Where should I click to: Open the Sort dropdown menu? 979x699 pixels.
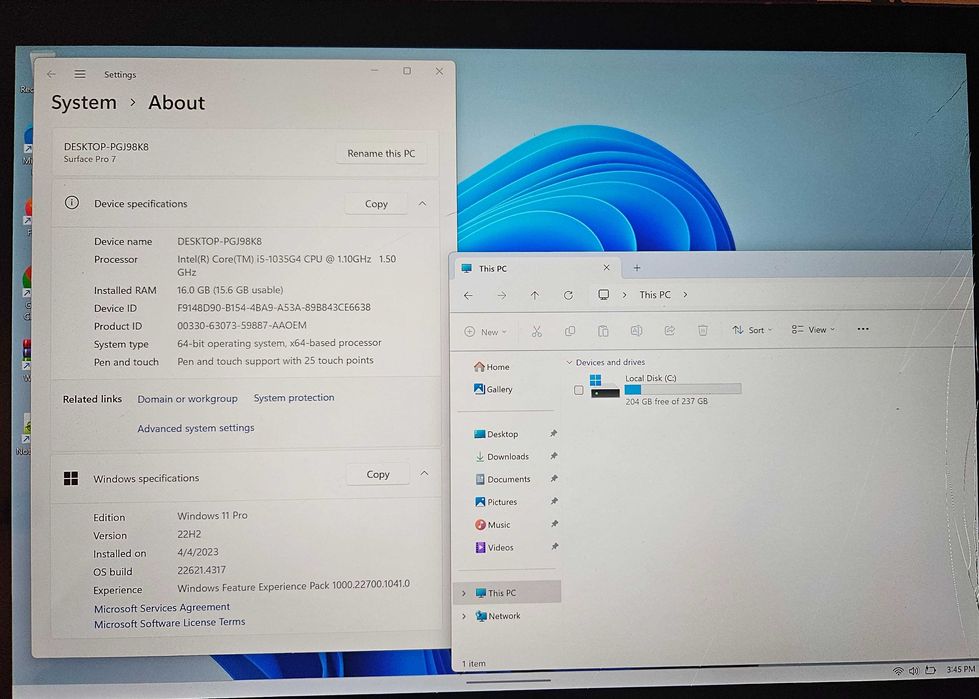pos(752,330)
